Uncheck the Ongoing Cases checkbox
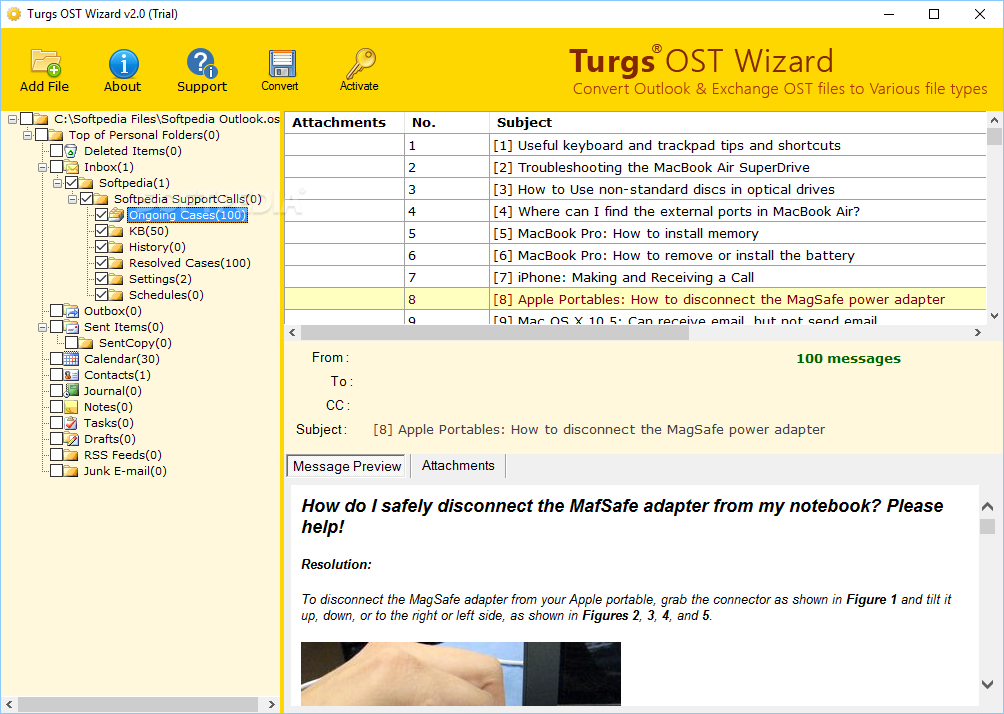This screenshot has width=1004, height=714. click(101, 215)
